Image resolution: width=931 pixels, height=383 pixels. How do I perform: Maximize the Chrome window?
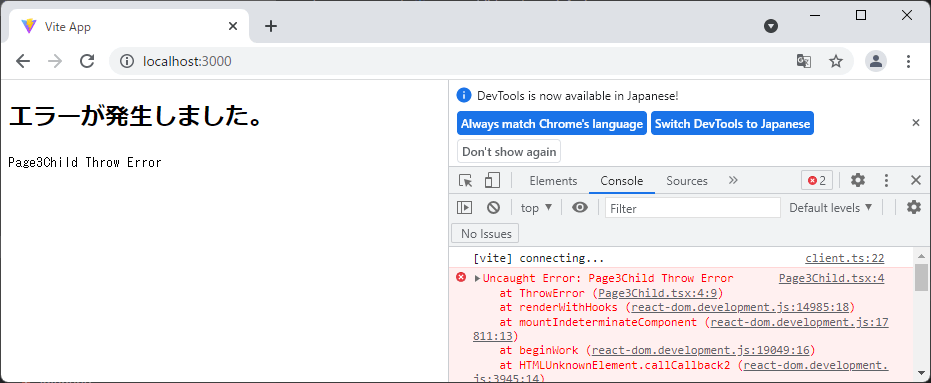click(x=860, y=15)
